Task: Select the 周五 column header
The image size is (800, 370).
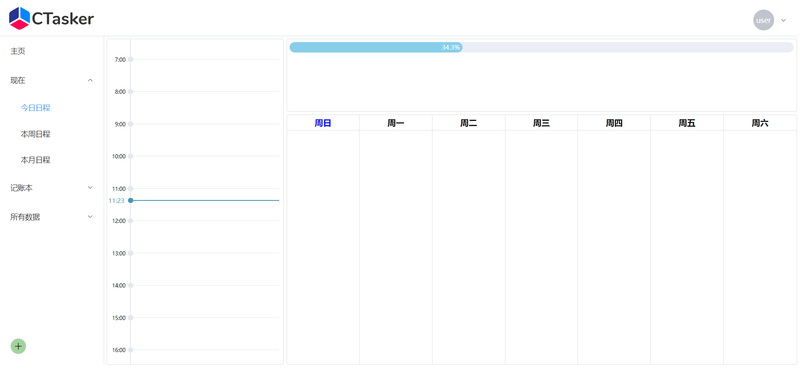Action: [687, 123]
